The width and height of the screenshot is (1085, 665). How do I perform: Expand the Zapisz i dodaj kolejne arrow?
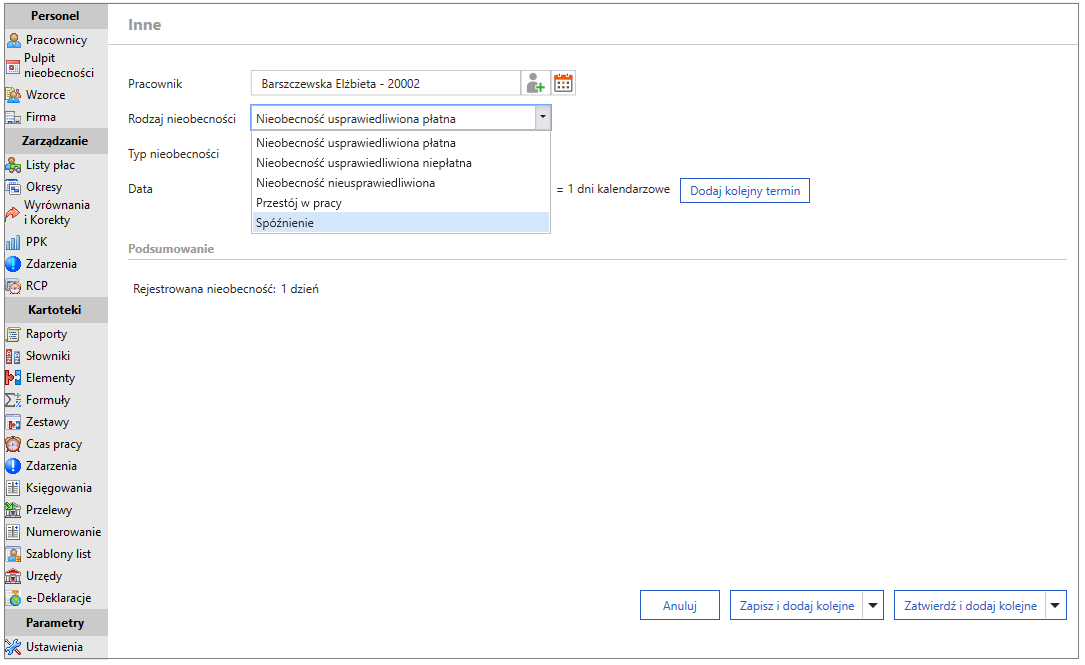click(x=873, y=605)
